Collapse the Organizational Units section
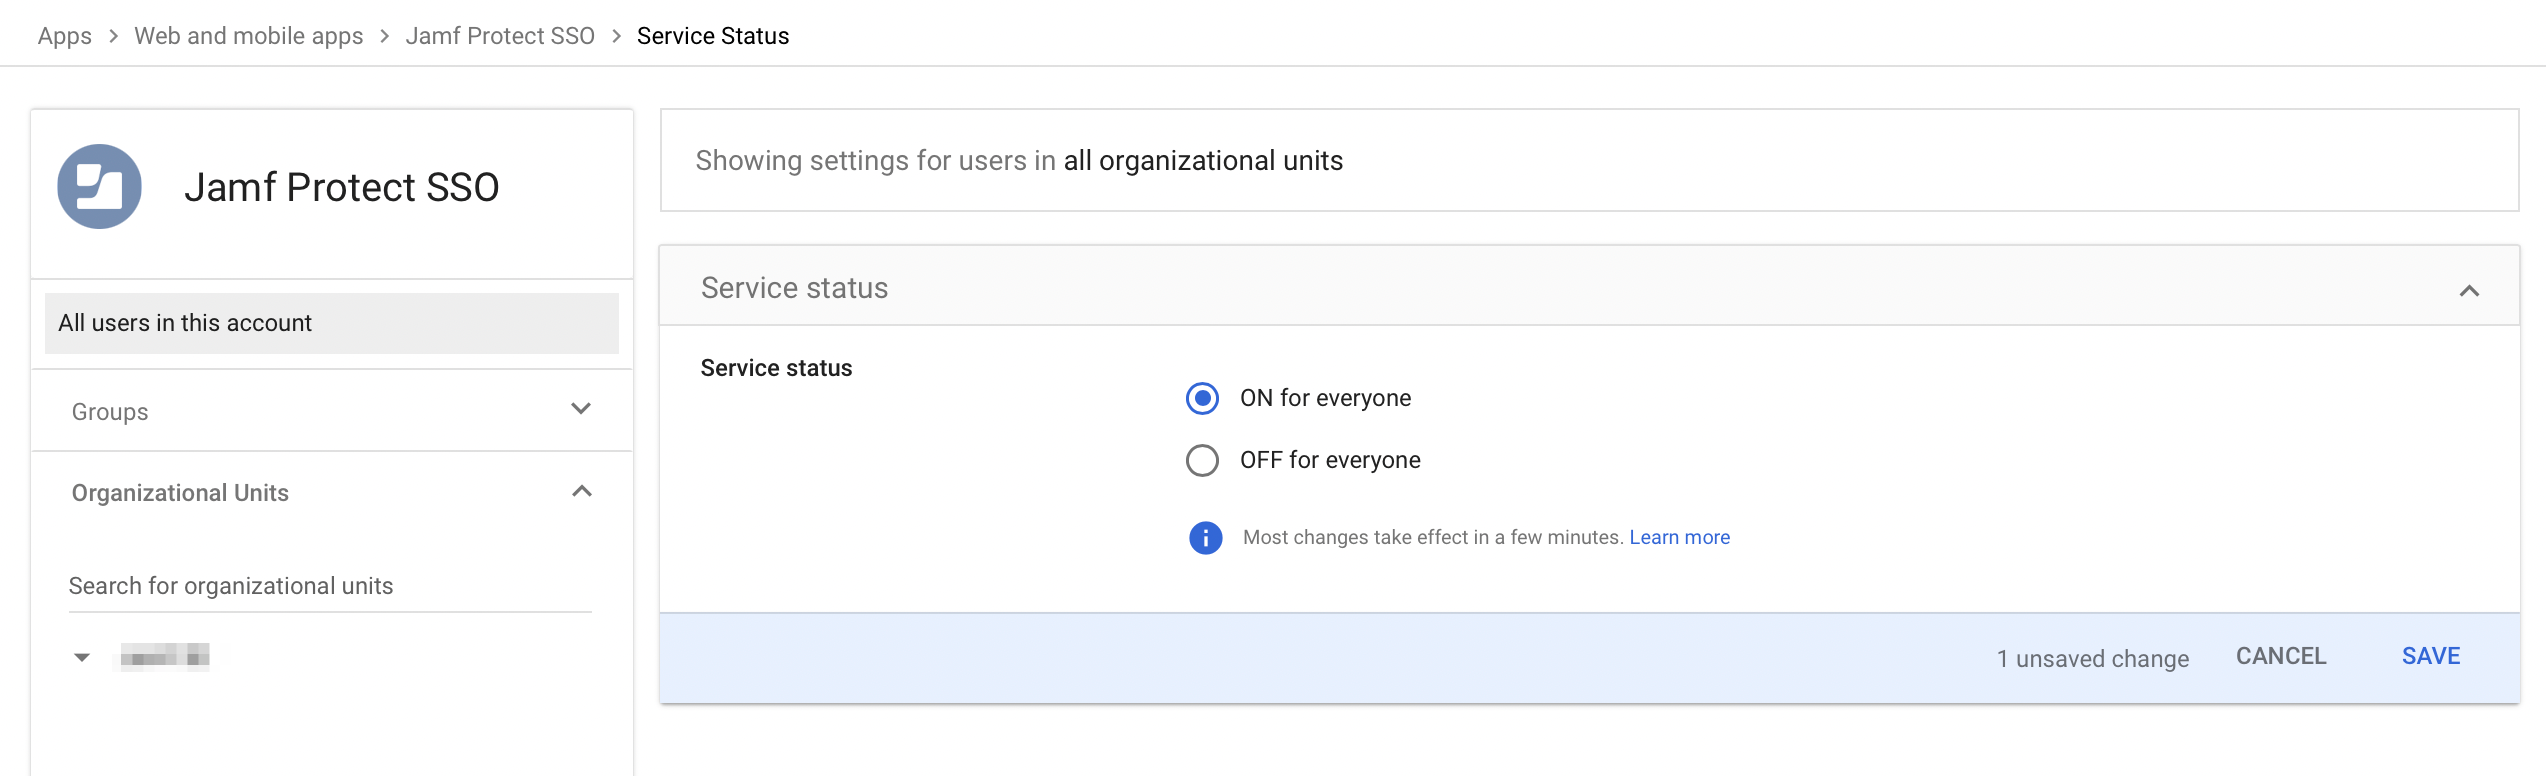This screenshot has height=776, width=2546. (x=581, y=491)
